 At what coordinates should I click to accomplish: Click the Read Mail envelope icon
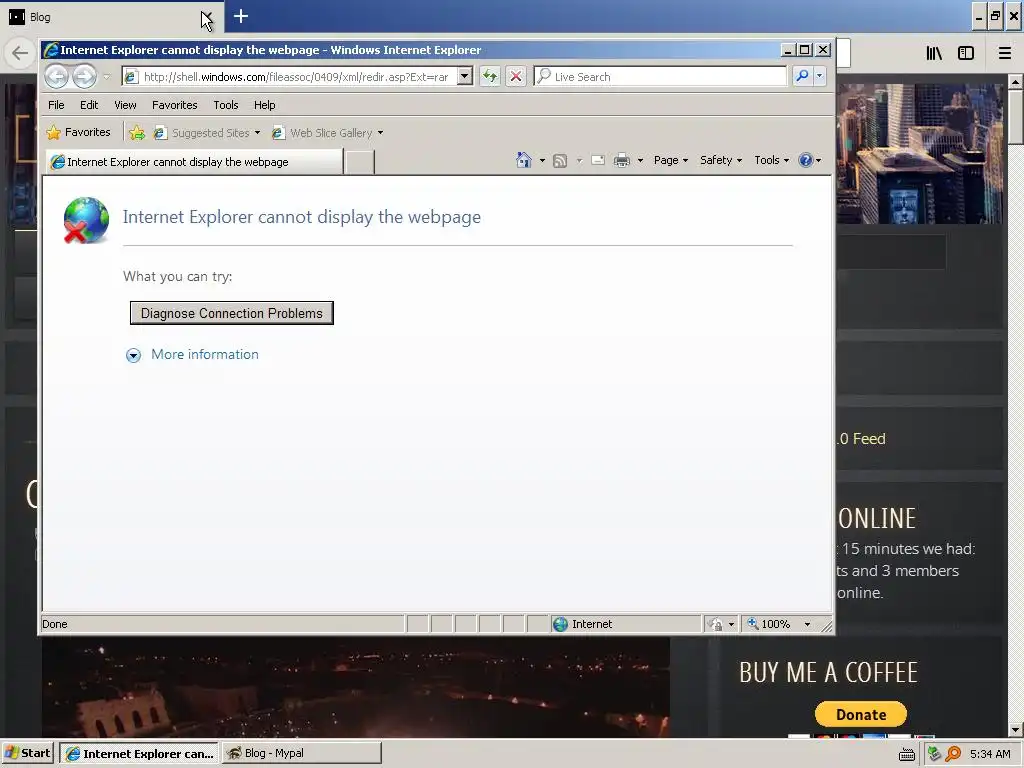pos(598,161)
